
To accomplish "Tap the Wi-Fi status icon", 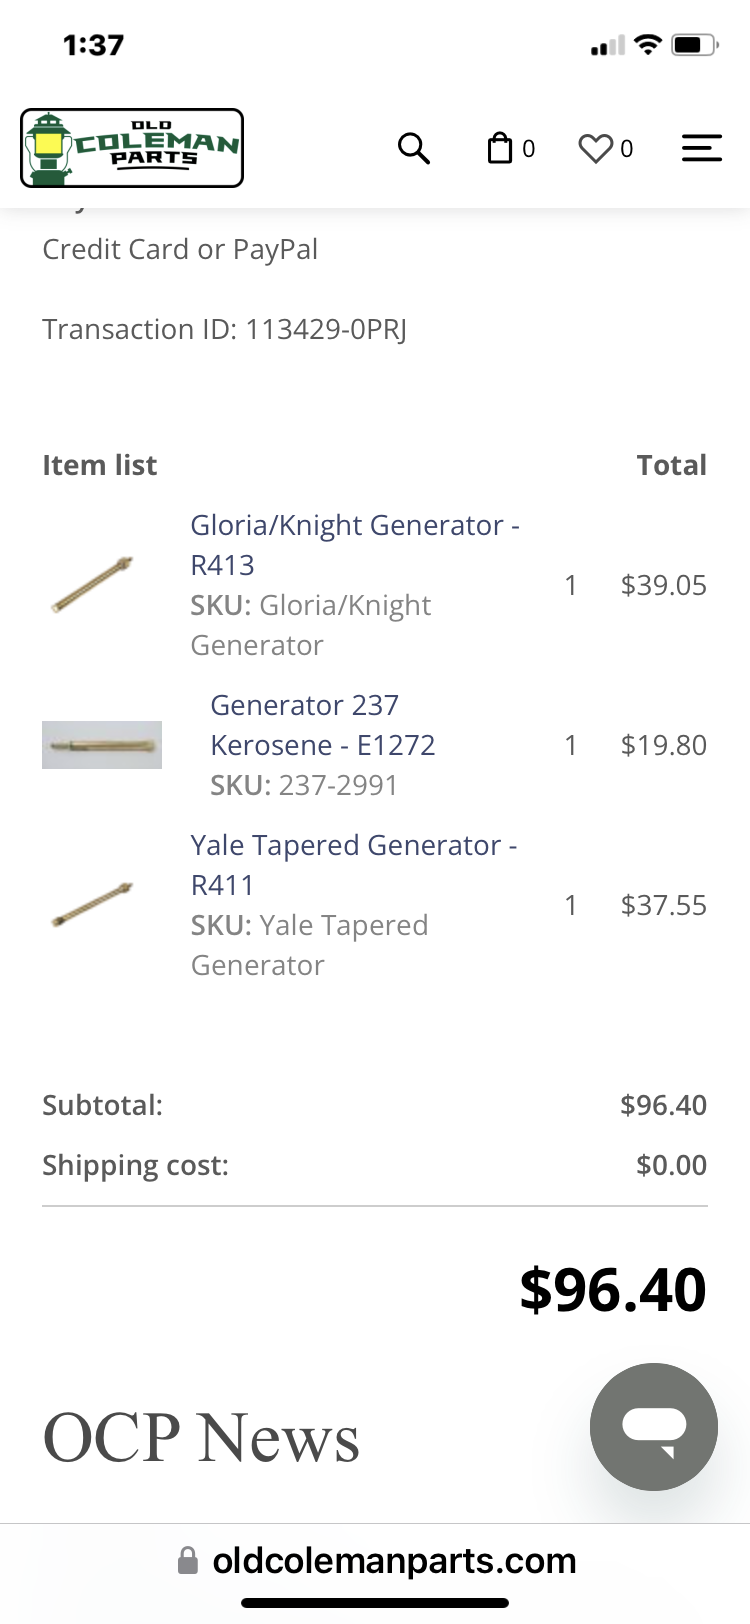I will (x=648, y=44).
